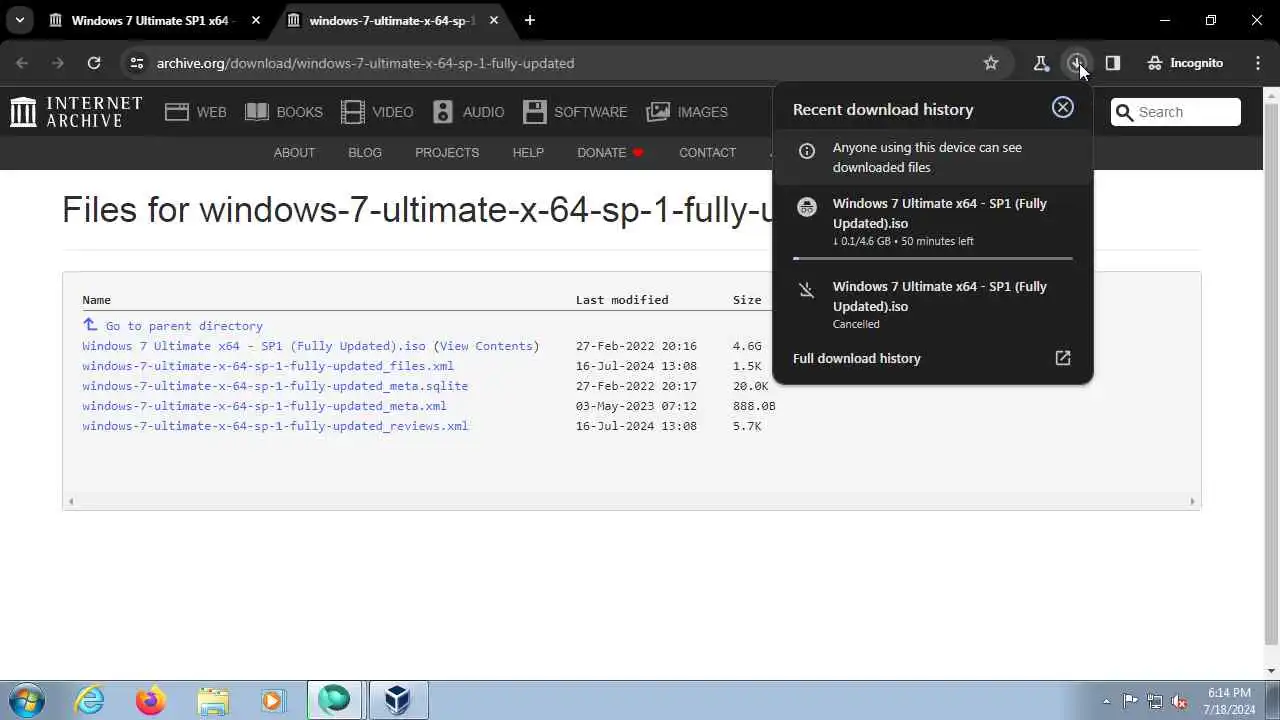Go to parent directory
Viewport: 1280px width, 720px height.
pyautogui.click(x=184, y=326)
